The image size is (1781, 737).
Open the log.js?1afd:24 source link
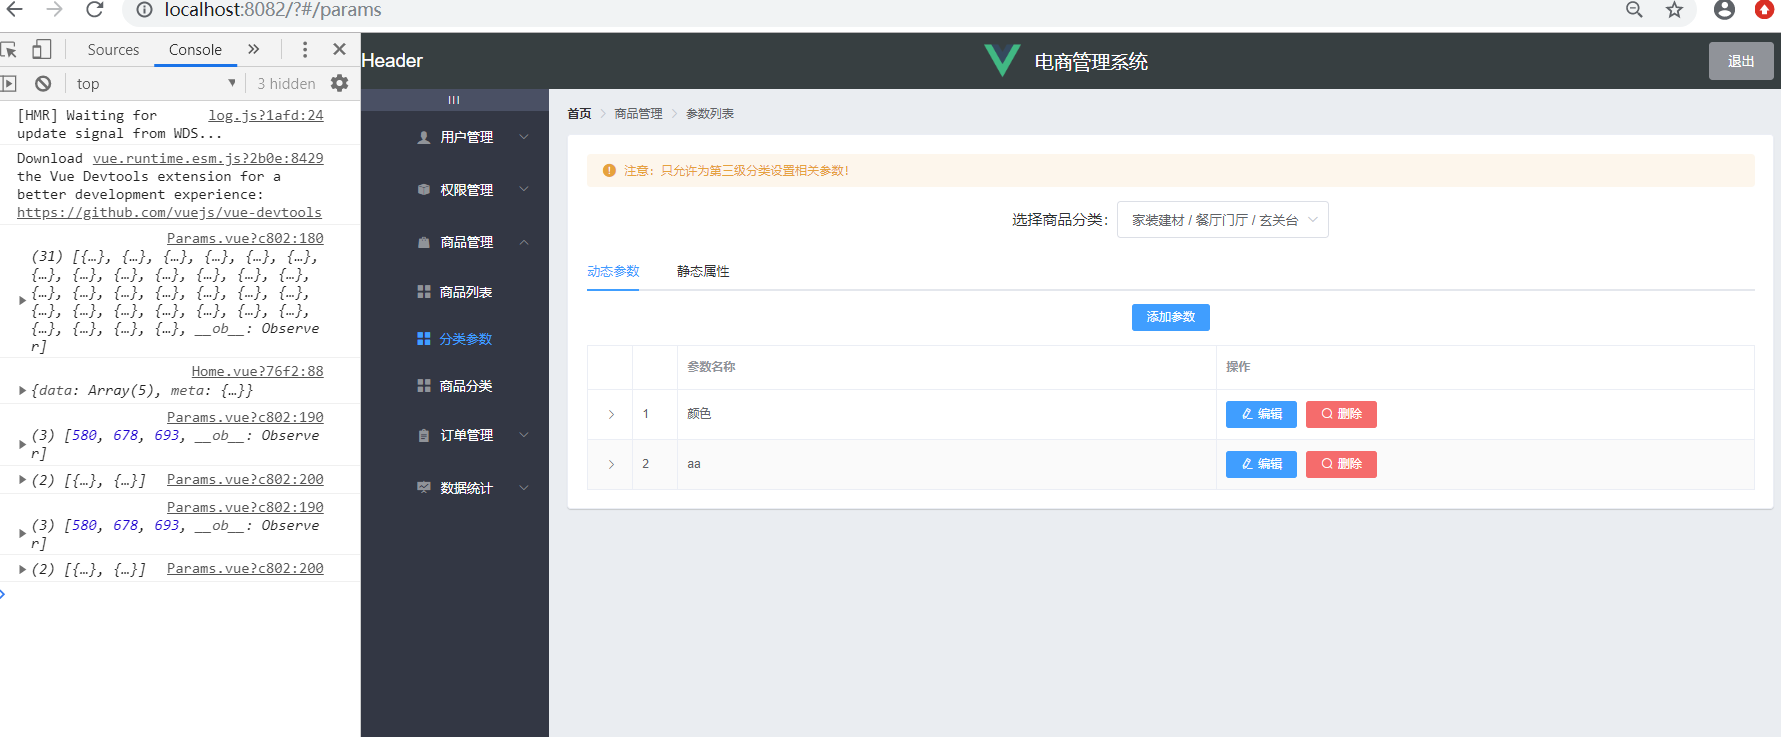[266, 115]
